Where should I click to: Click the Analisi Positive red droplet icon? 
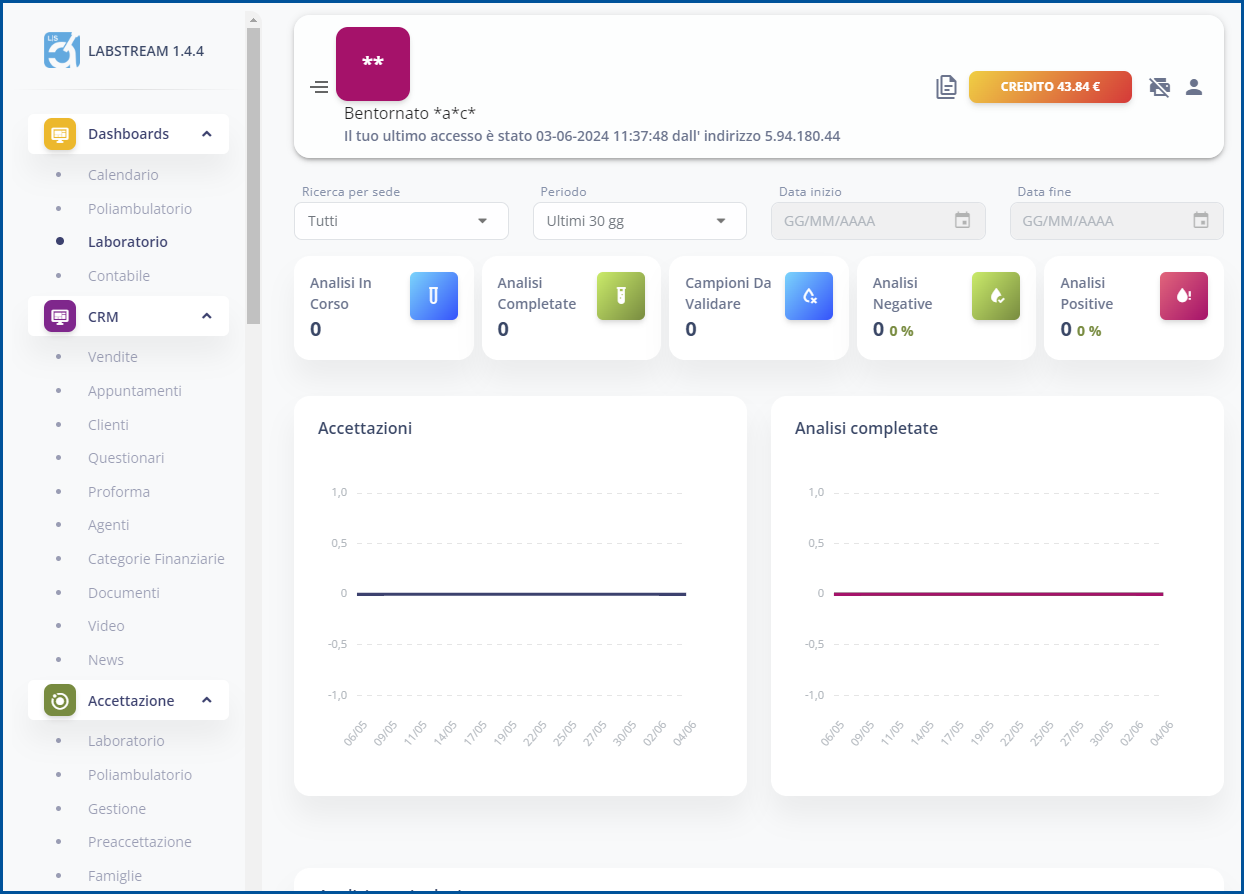1183,296
